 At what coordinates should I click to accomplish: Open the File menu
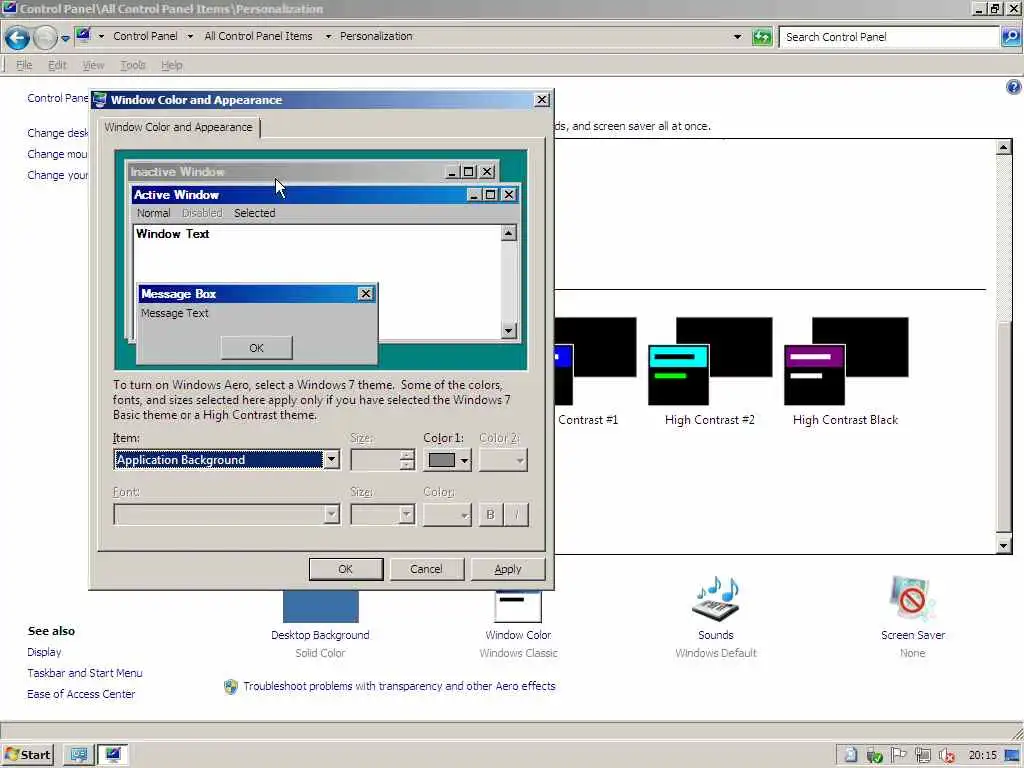[24, 65]
